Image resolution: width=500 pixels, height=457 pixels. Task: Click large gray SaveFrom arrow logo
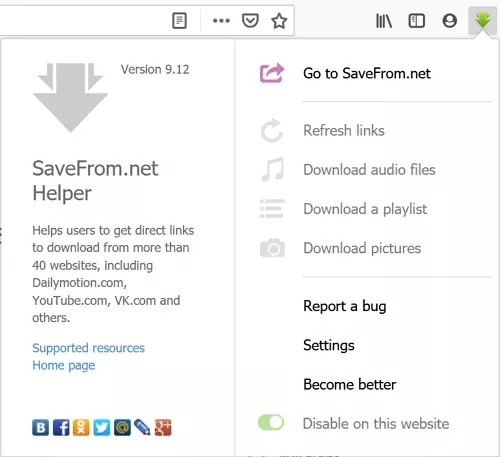pos(70,98)
